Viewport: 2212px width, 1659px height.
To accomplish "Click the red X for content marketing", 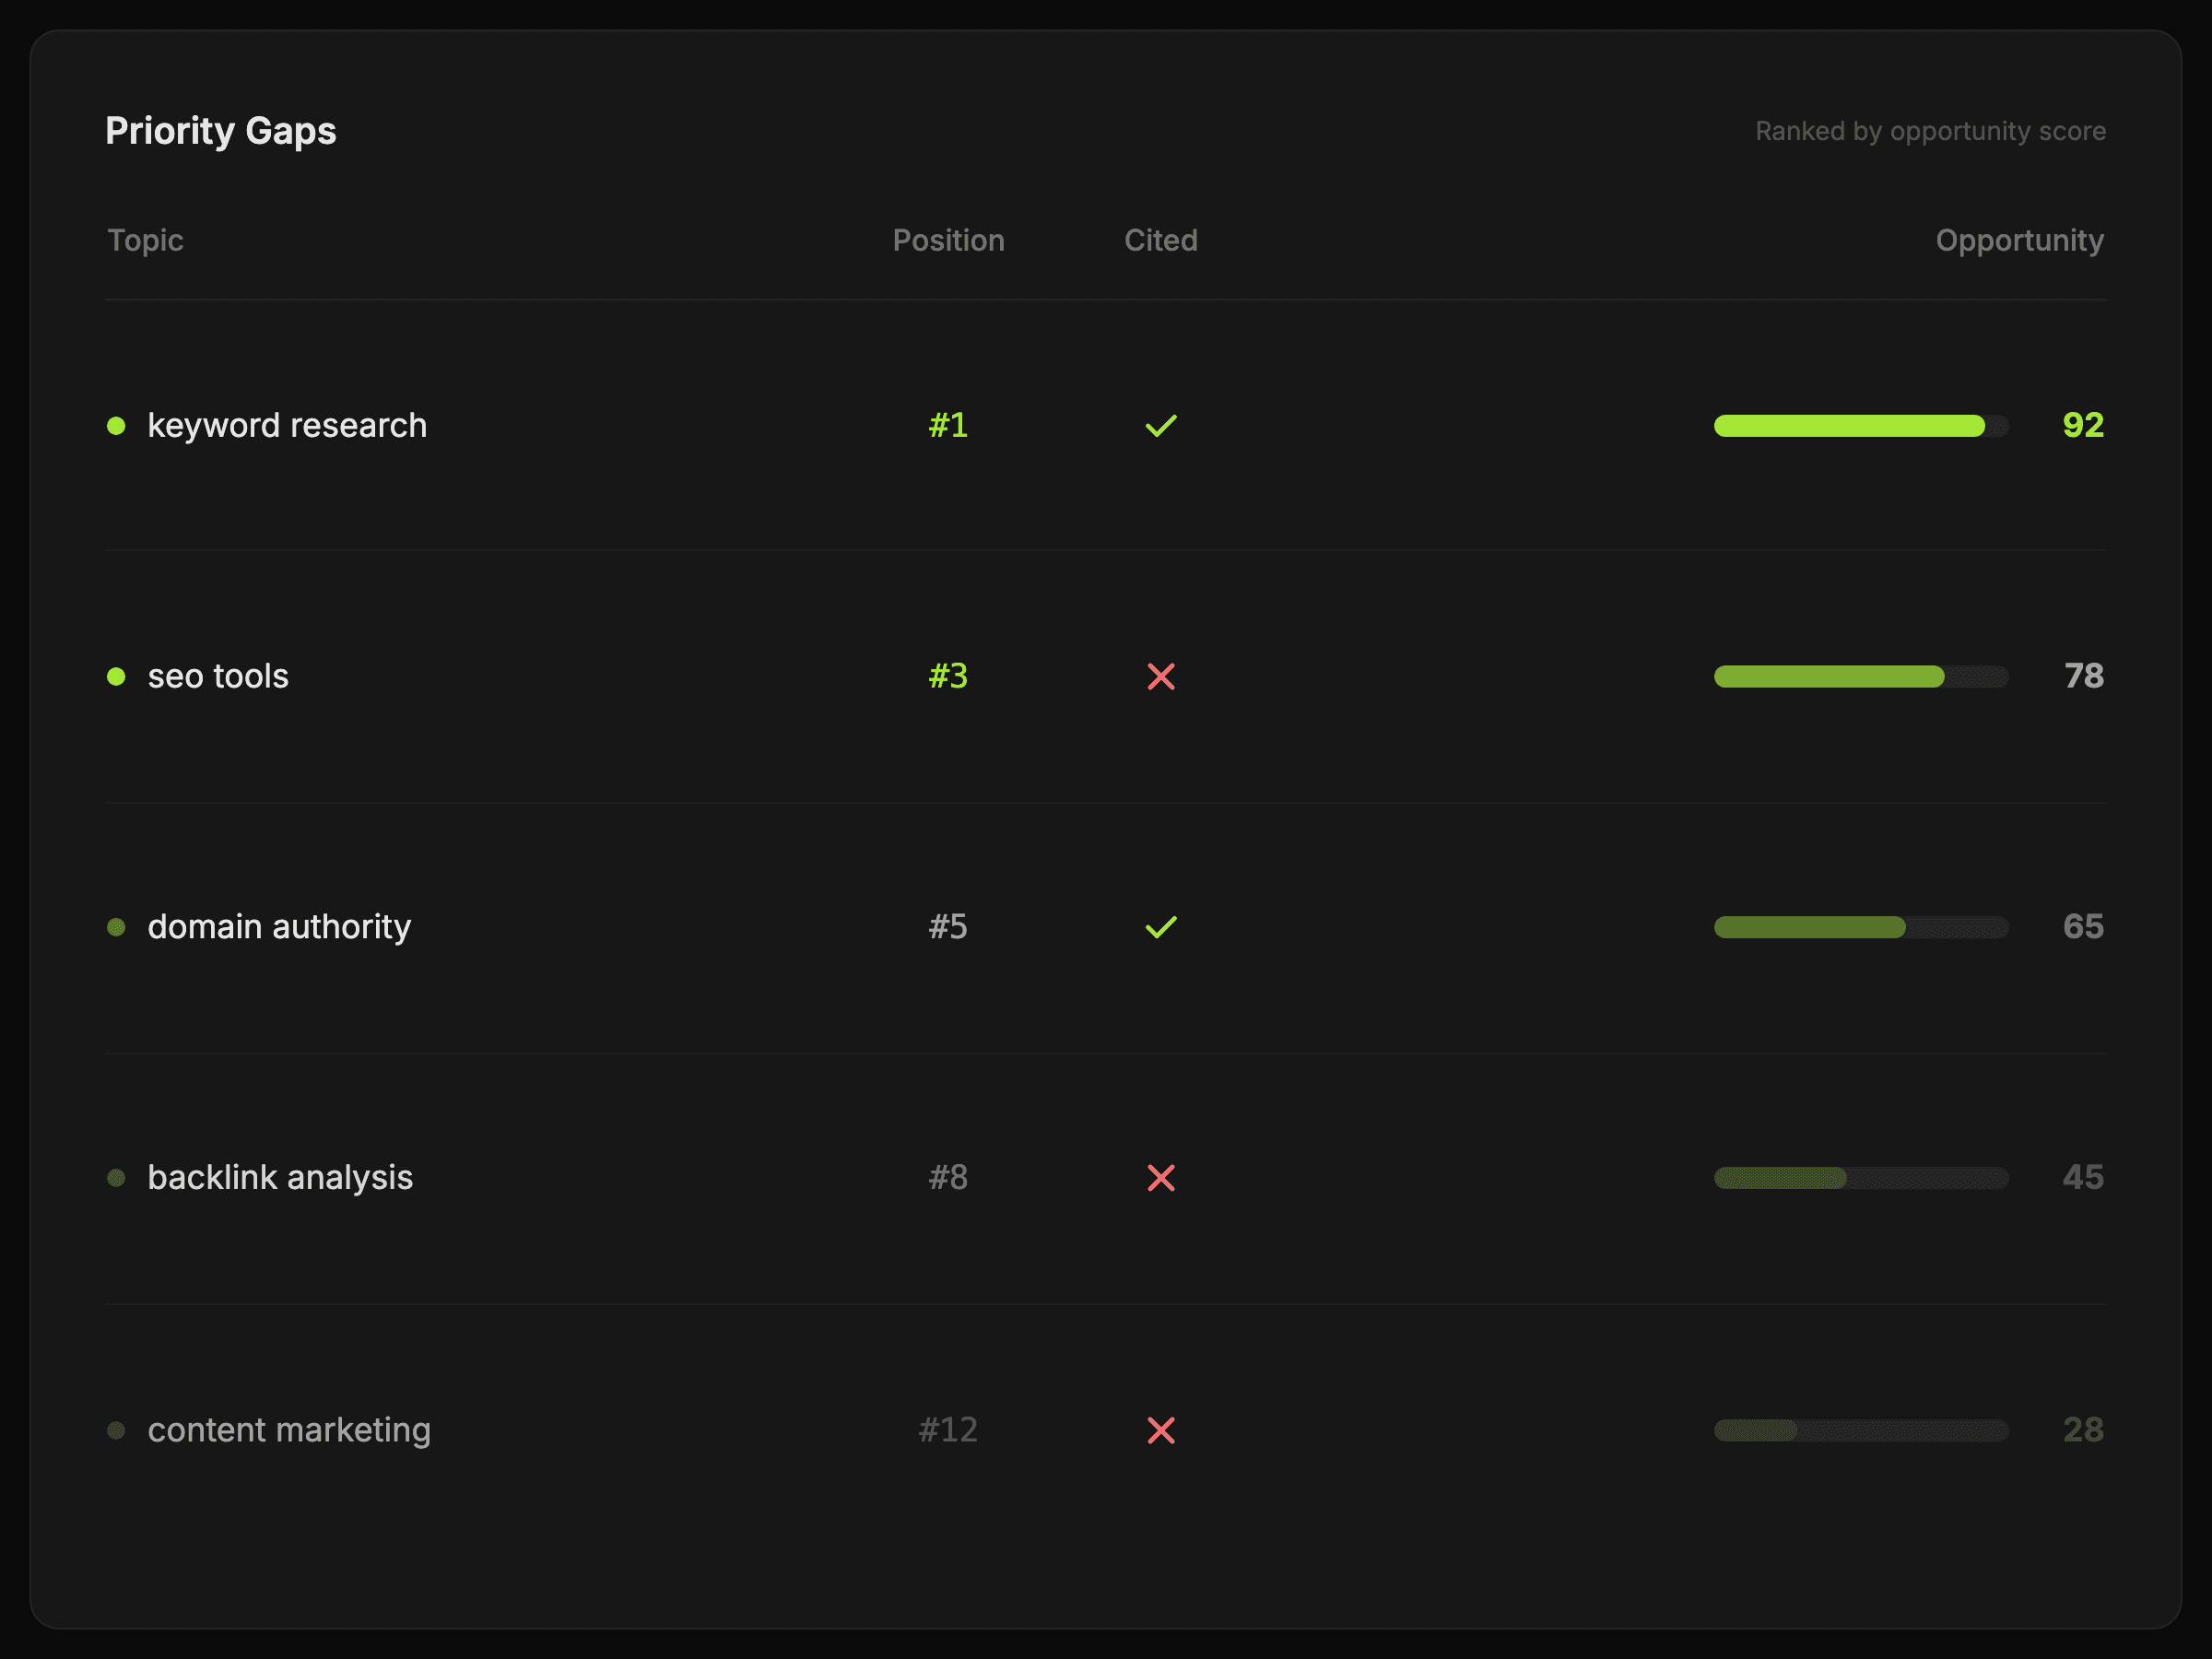I will [x=1160, y=1430].
